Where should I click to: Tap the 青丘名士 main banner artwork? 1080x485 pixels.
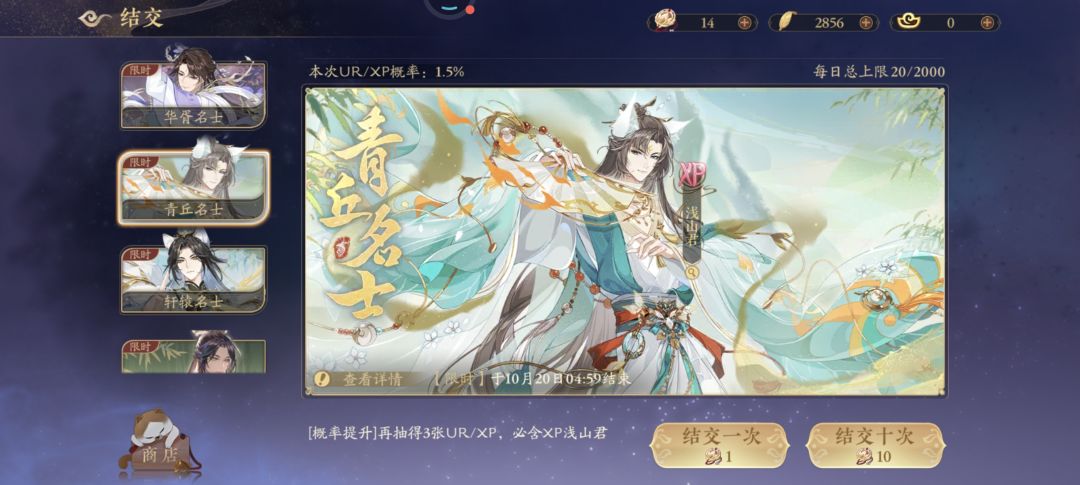(x=625, y=240)
